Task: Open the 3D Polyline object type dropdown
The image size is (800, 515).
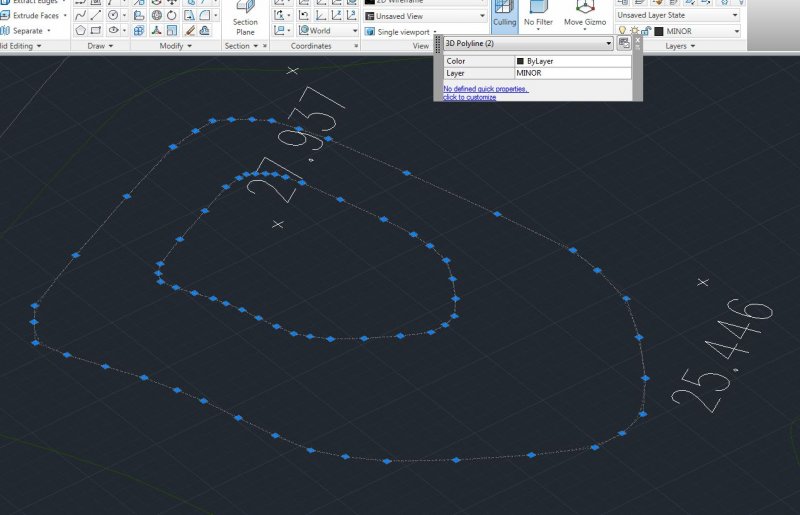Action: 608,44
